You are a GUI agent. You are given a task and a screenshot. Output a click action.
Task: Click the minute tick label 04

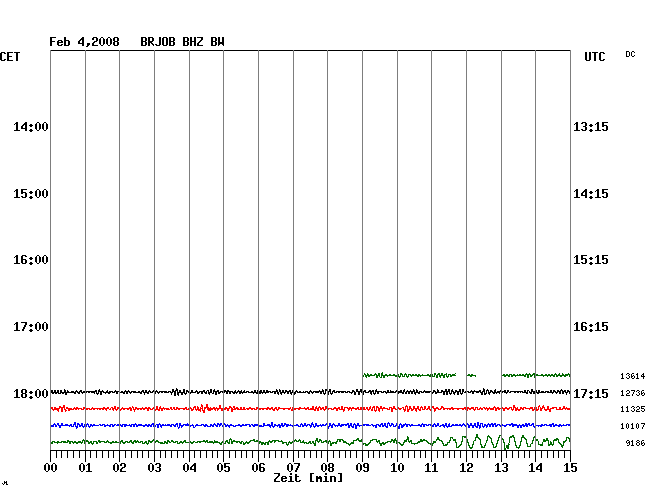click(189, 468)
